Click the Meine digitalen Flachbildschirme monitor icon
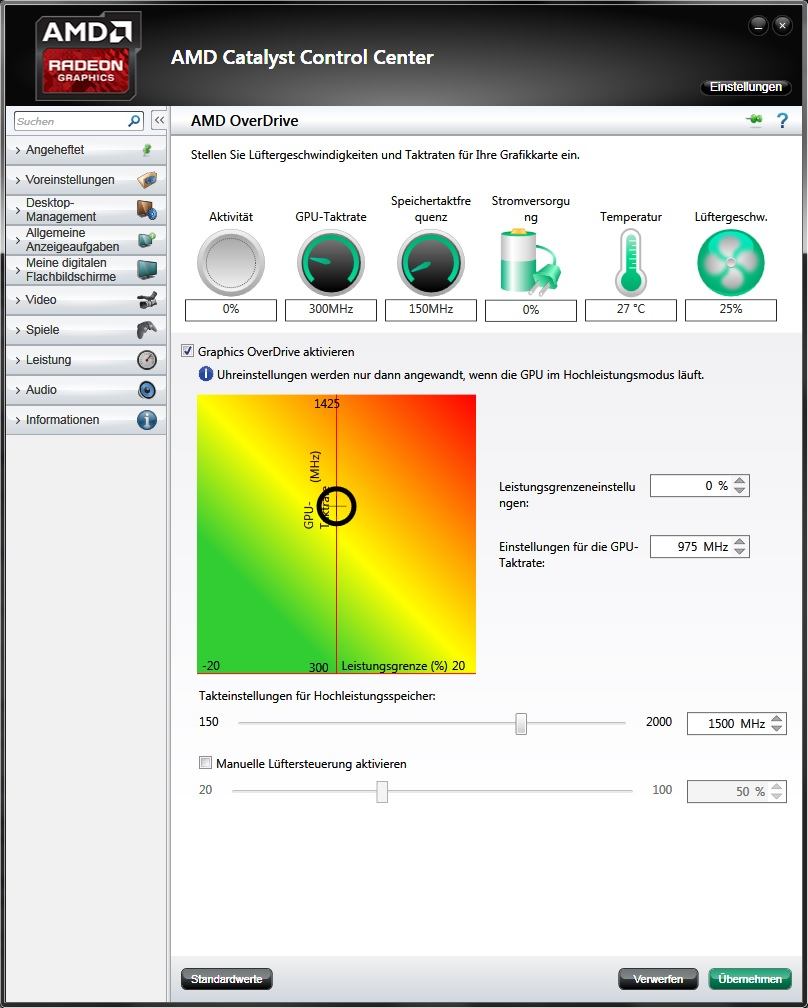 pyautogui.click(x=147, y=269)
